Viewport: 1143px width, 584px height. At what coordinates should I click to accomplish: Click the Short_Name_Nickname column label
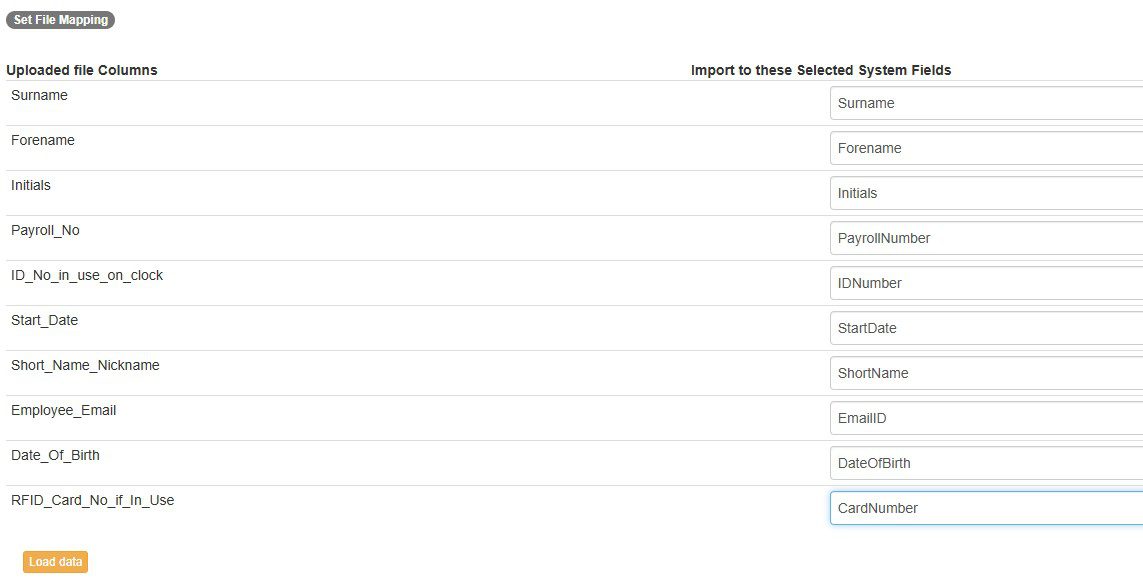pyautogui.click(x=85, y=365)
